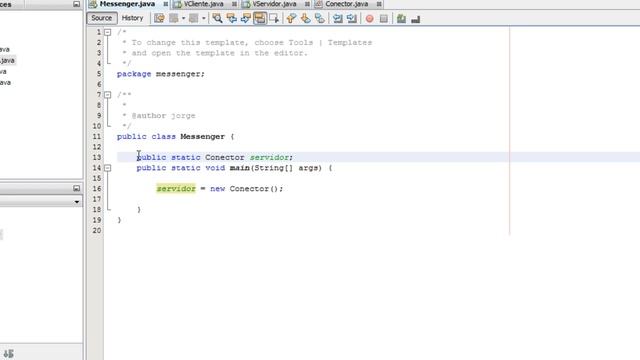Collapse the header comment fold at line 1

(107, 32)
